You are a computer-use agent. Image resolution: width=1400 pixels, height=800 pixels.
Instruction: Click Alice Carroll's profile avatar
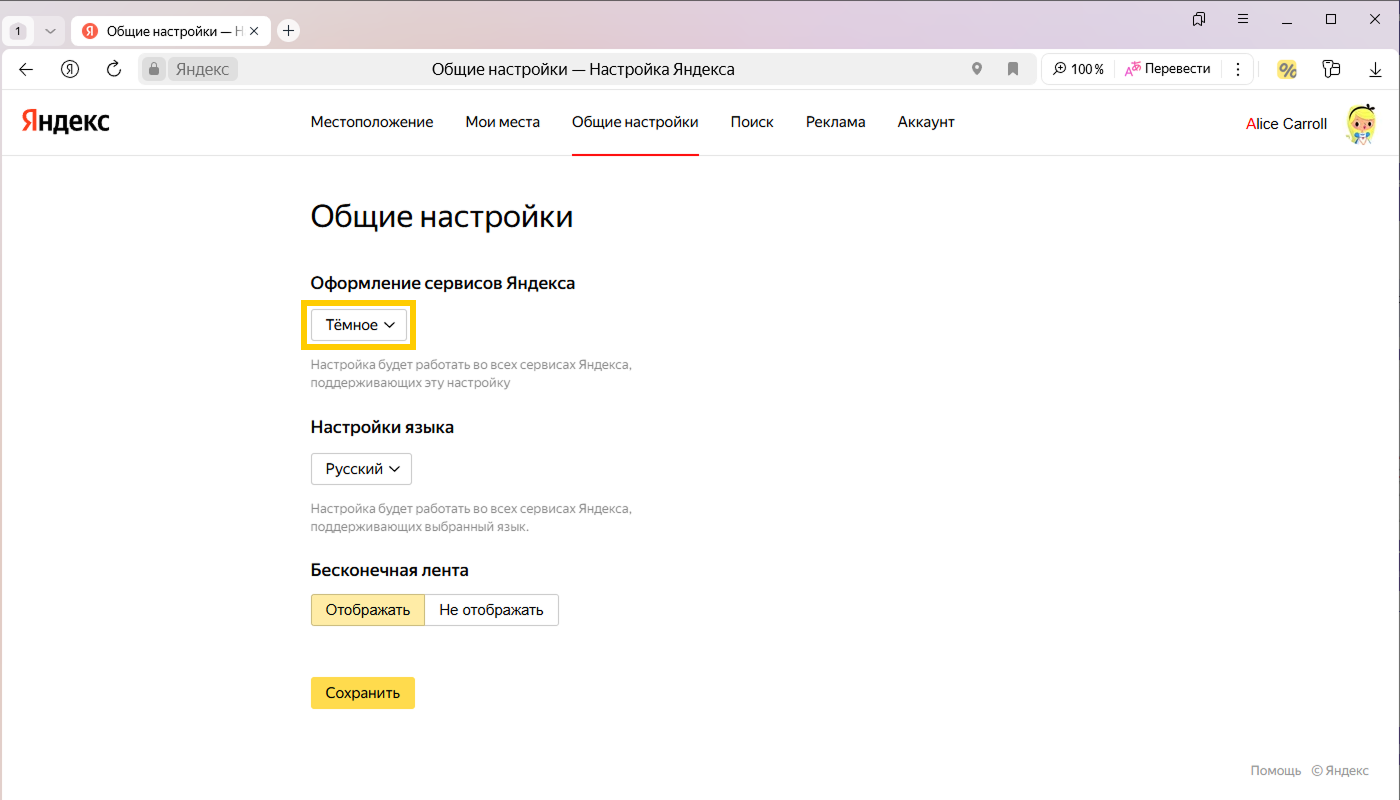1360,124
